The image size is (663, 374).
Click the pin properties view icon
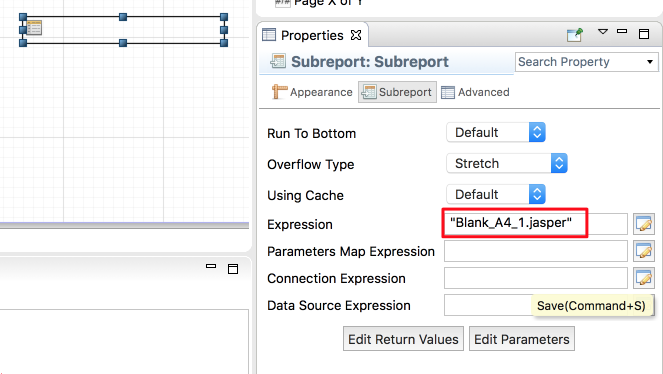[x=575, y=35]
